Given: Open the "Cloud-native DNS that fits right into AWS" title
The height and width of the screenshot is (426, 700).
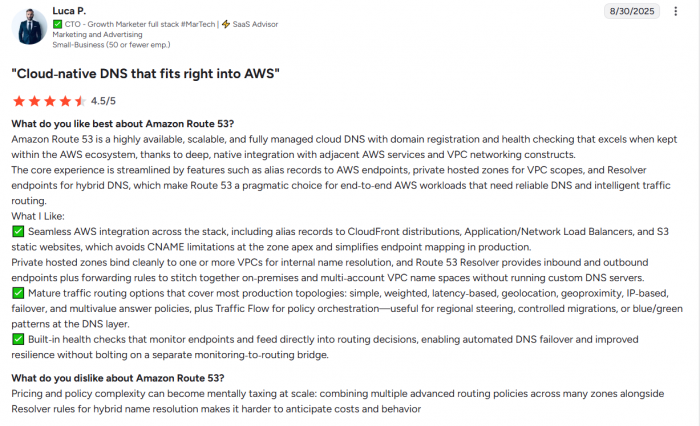Looking at the screenshot, I should pos(145,74).
